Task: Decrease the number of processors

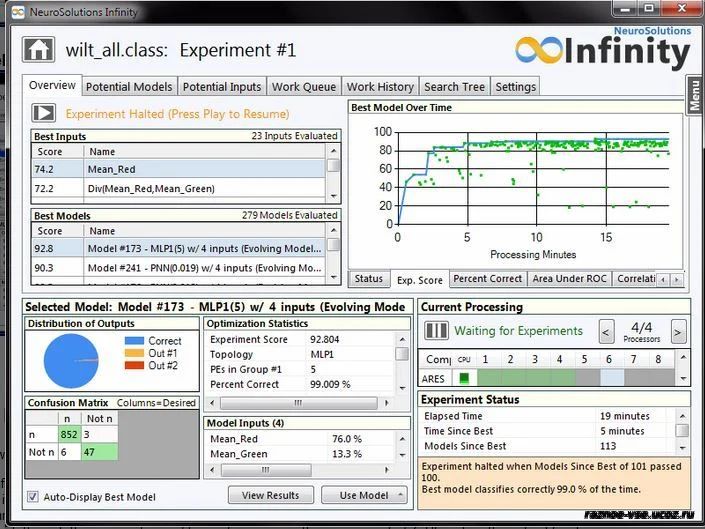Action: (x=606, y=332)
